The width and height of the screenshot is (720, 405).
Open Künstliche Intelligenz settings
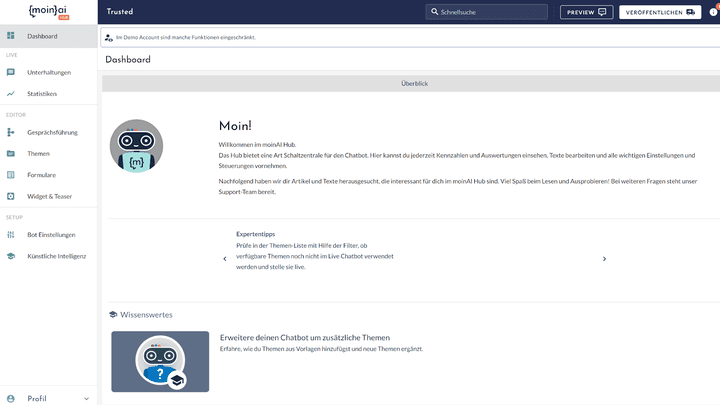49,256
